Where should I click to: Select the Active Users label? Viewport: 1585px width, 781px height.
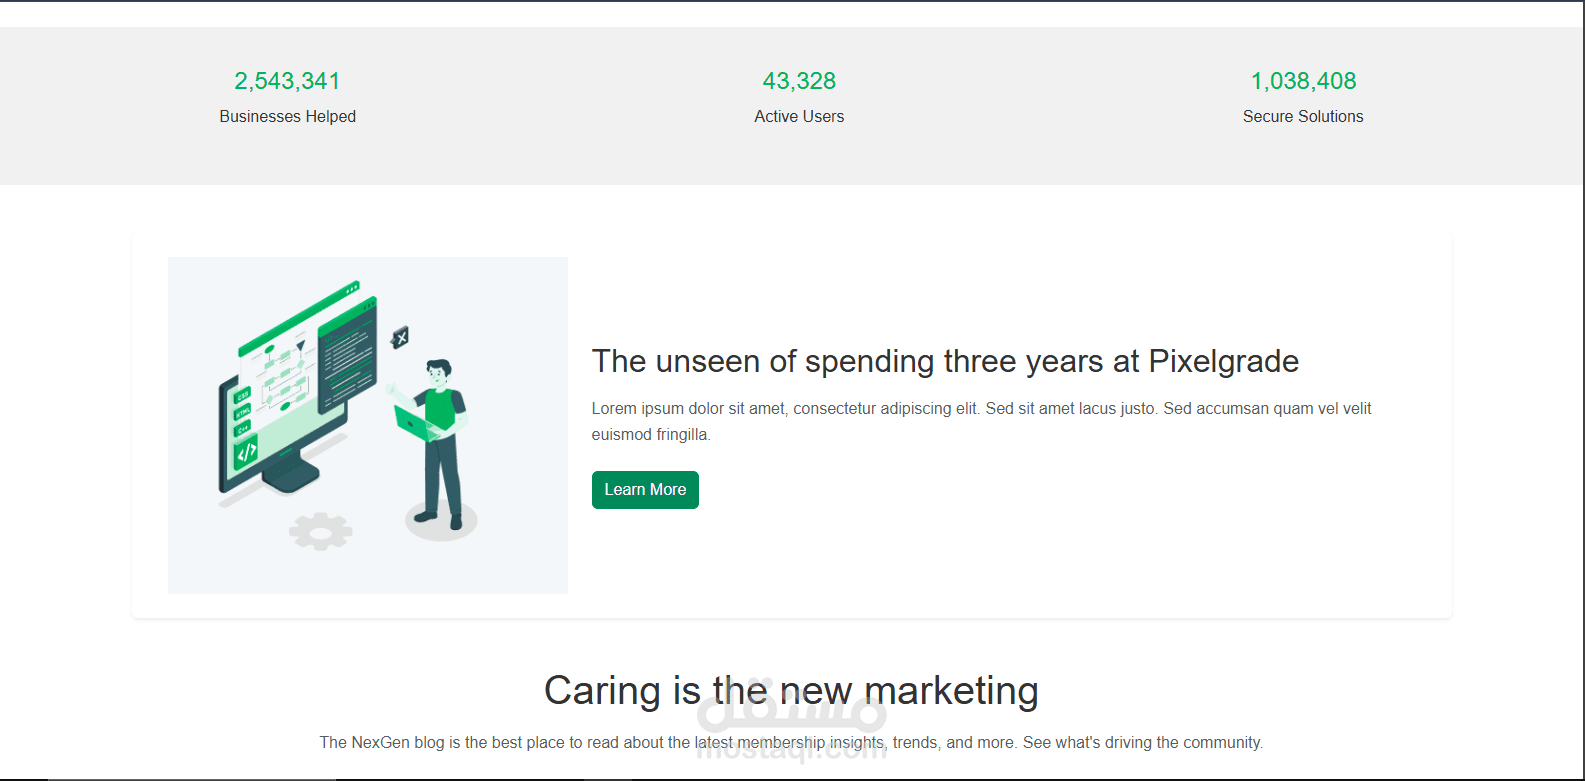pos(799,117)
